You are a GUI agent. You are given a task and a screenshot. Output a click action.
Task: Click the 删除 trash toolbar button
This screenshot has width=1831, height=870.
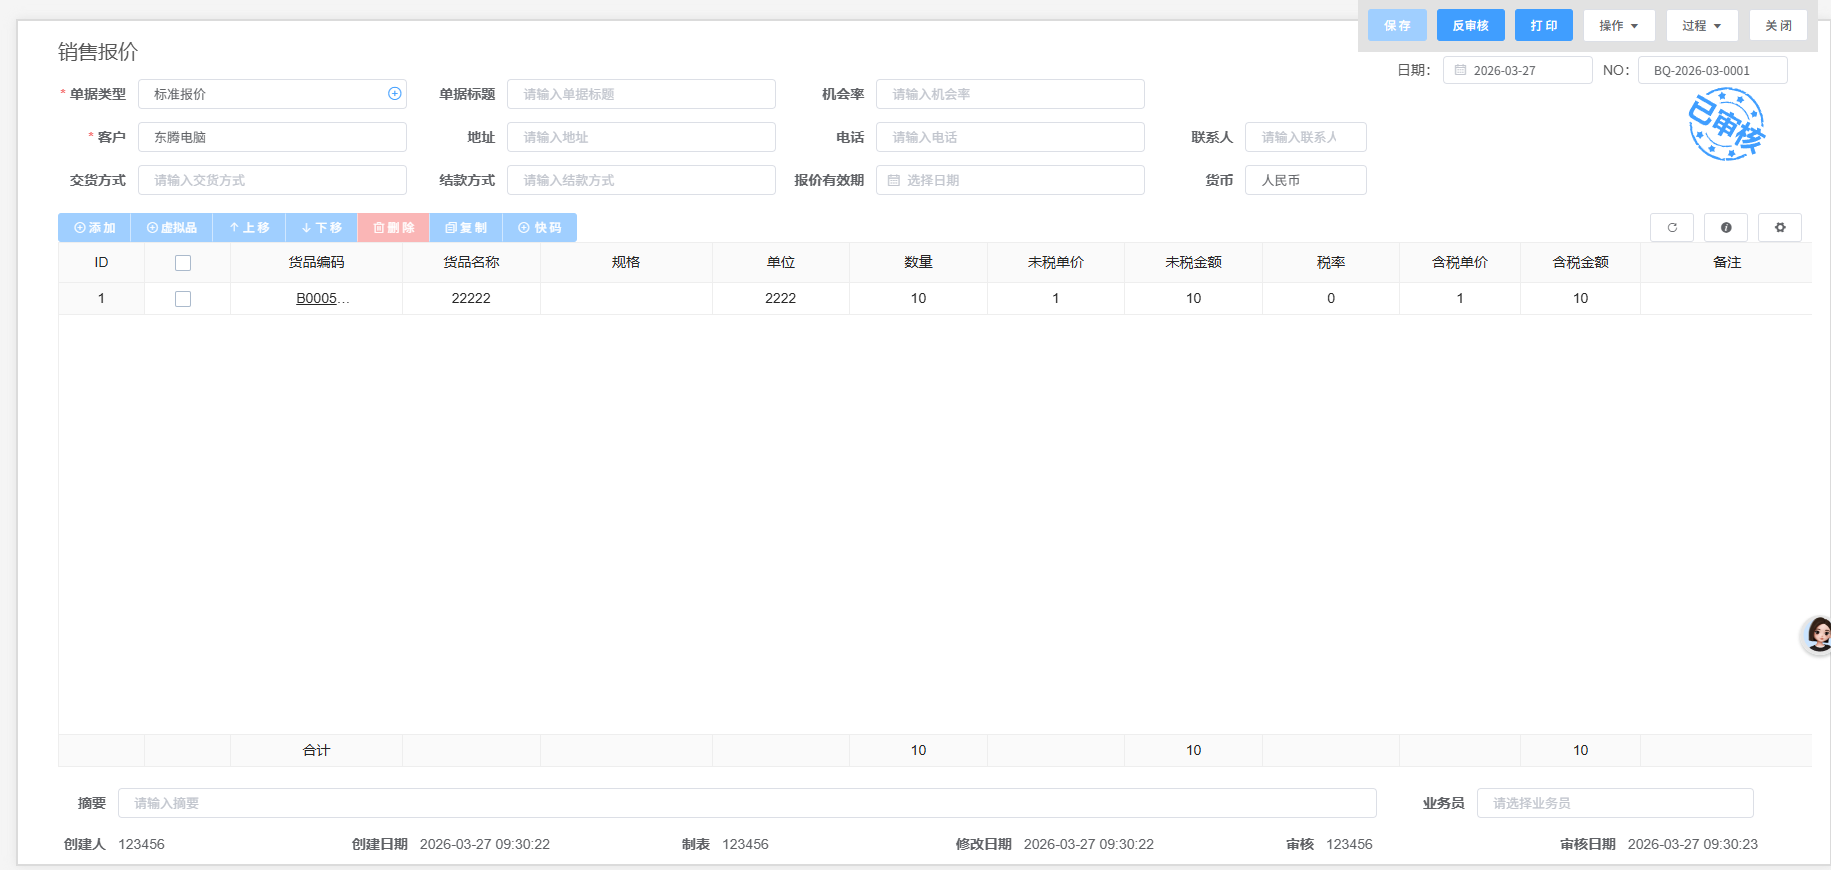pyautogui.click(x=393, y=228)
